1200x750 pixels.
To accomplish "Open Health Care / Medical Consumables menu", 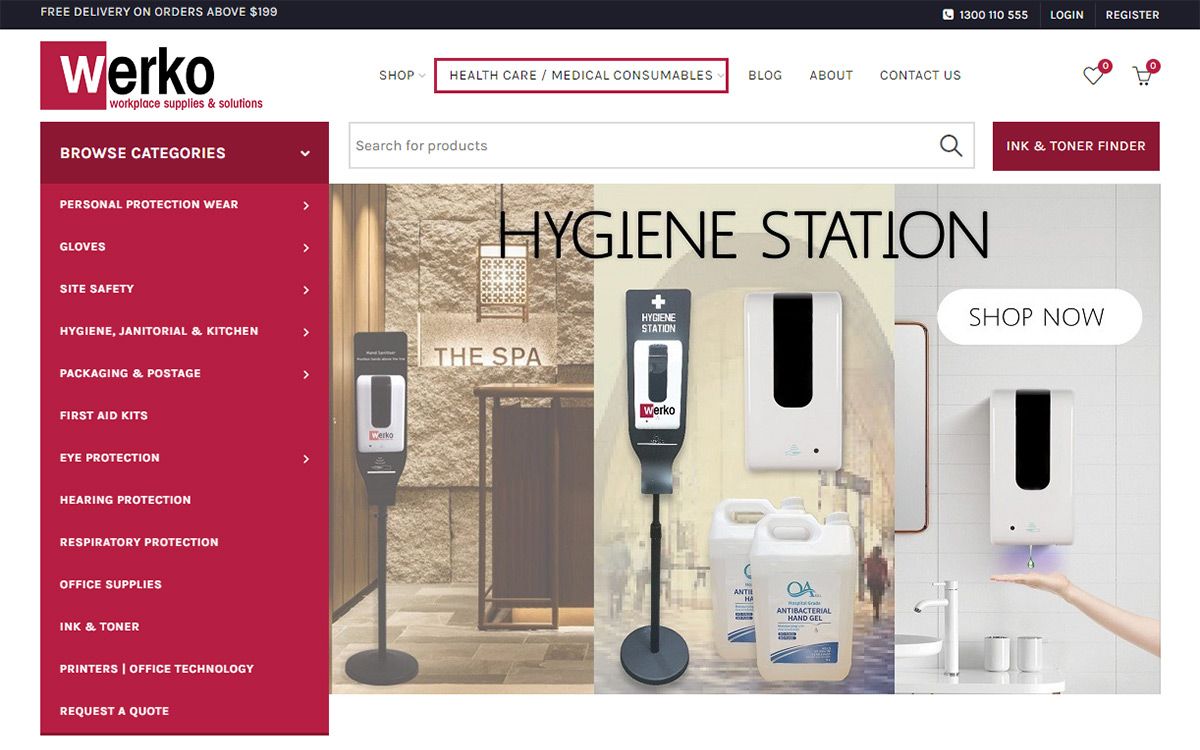I will click(x=581, y=75).
